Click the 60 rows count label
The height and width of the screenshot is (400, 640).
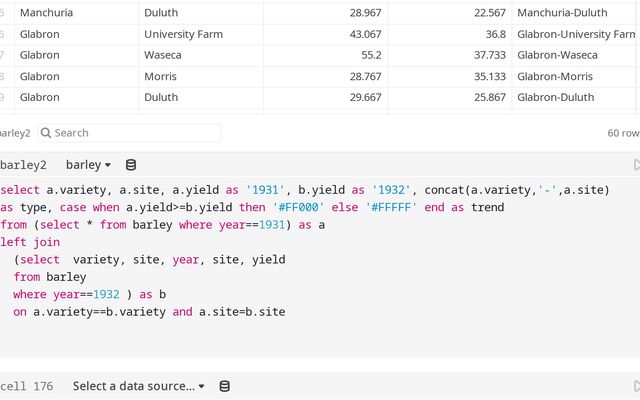pos(622,133)
